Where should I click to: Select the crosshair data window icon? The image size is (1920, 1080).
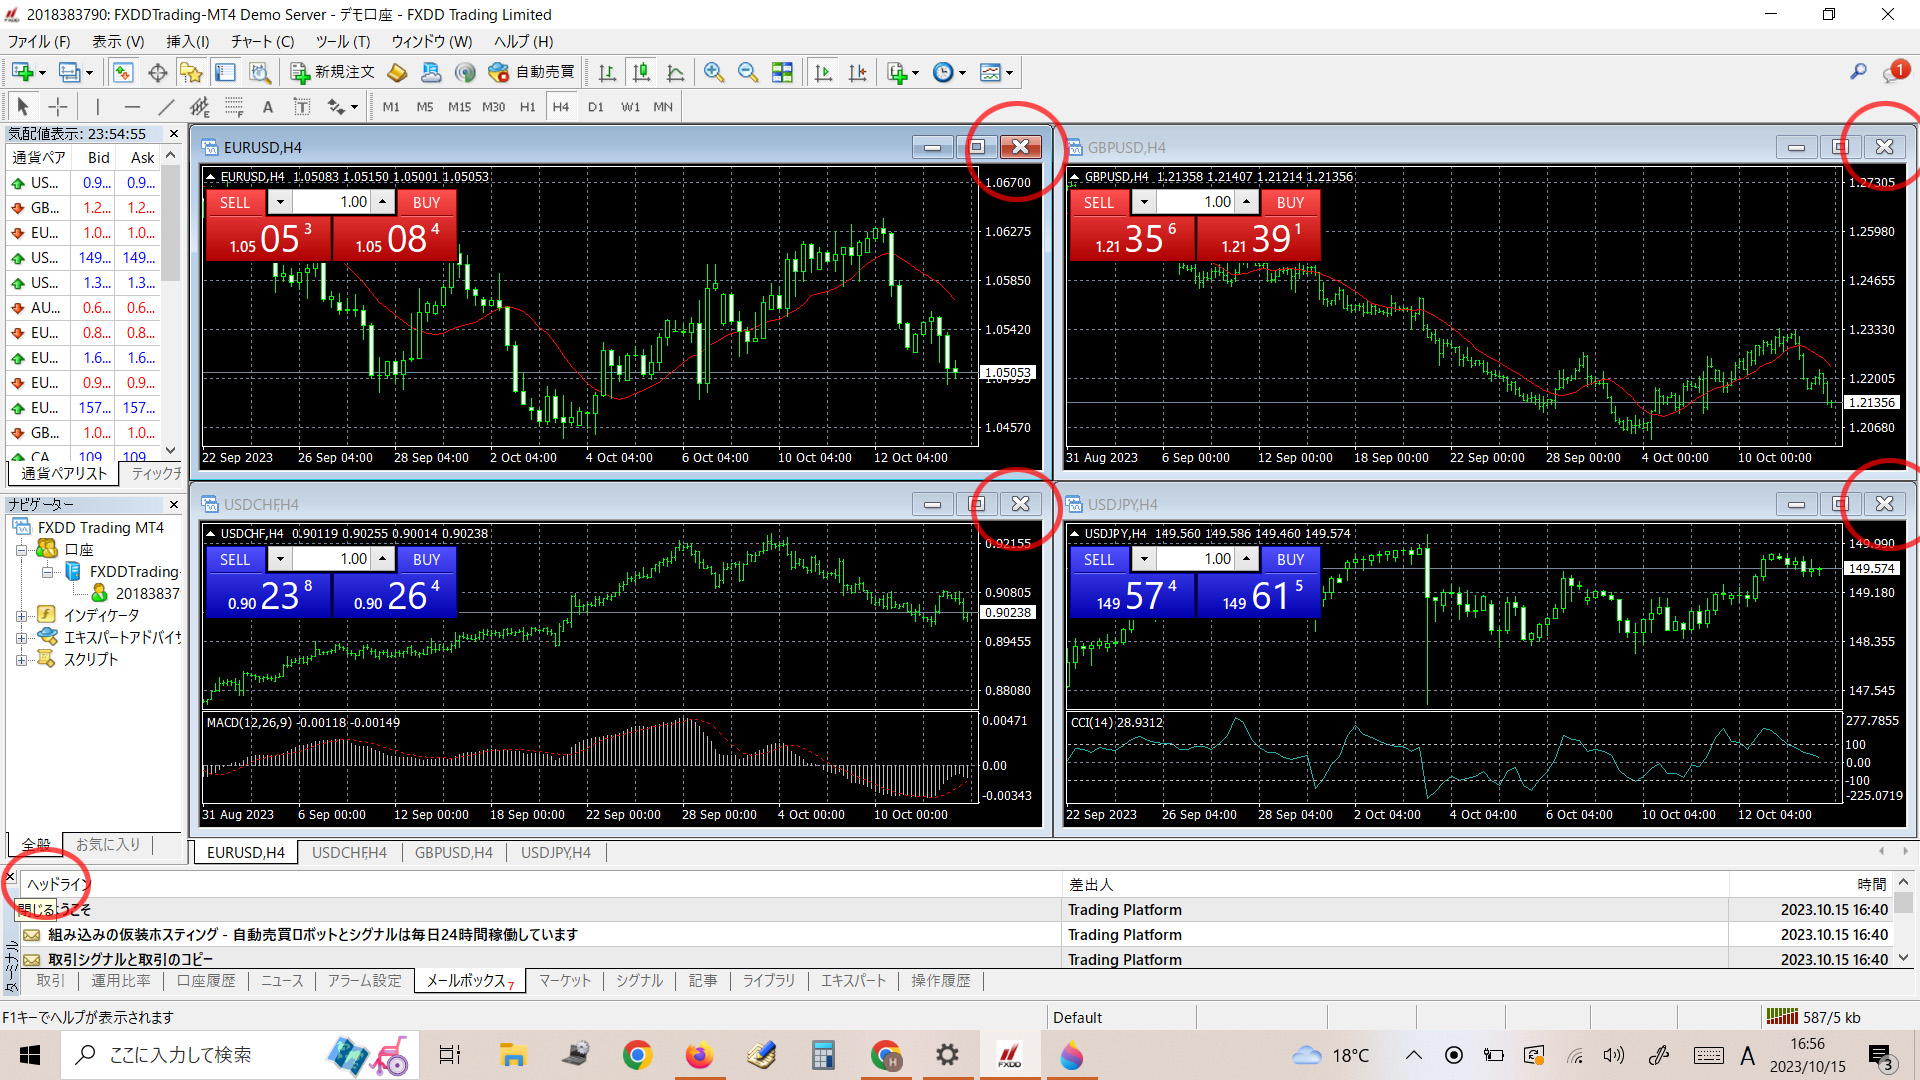coord(157,72)
